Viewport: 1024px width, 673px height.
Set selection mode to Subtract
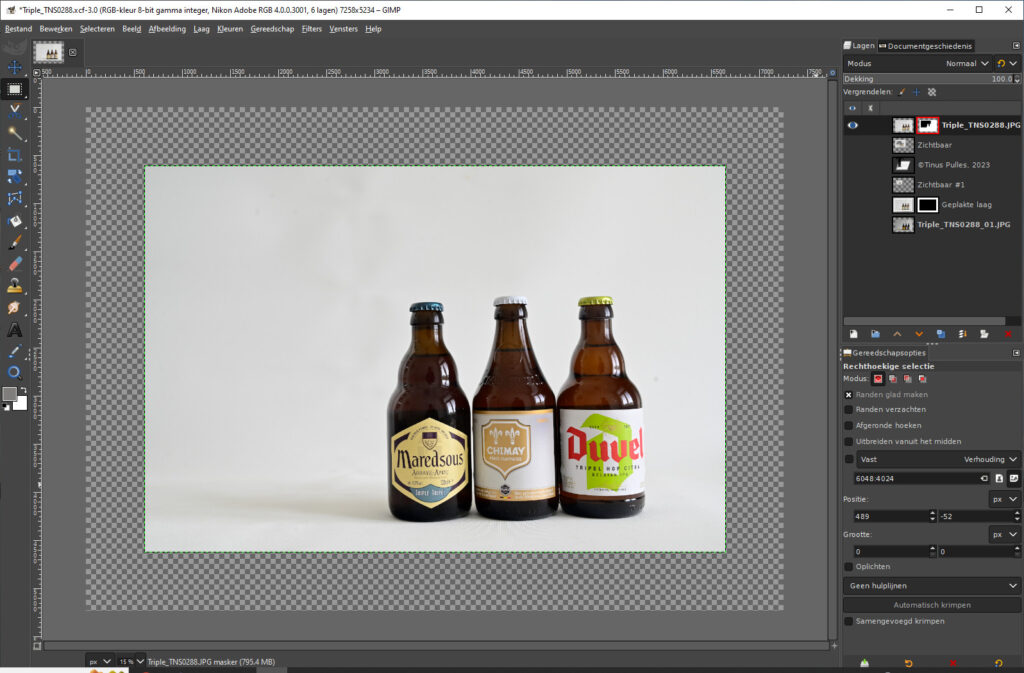pyautogui.click(x=908, y=379)
